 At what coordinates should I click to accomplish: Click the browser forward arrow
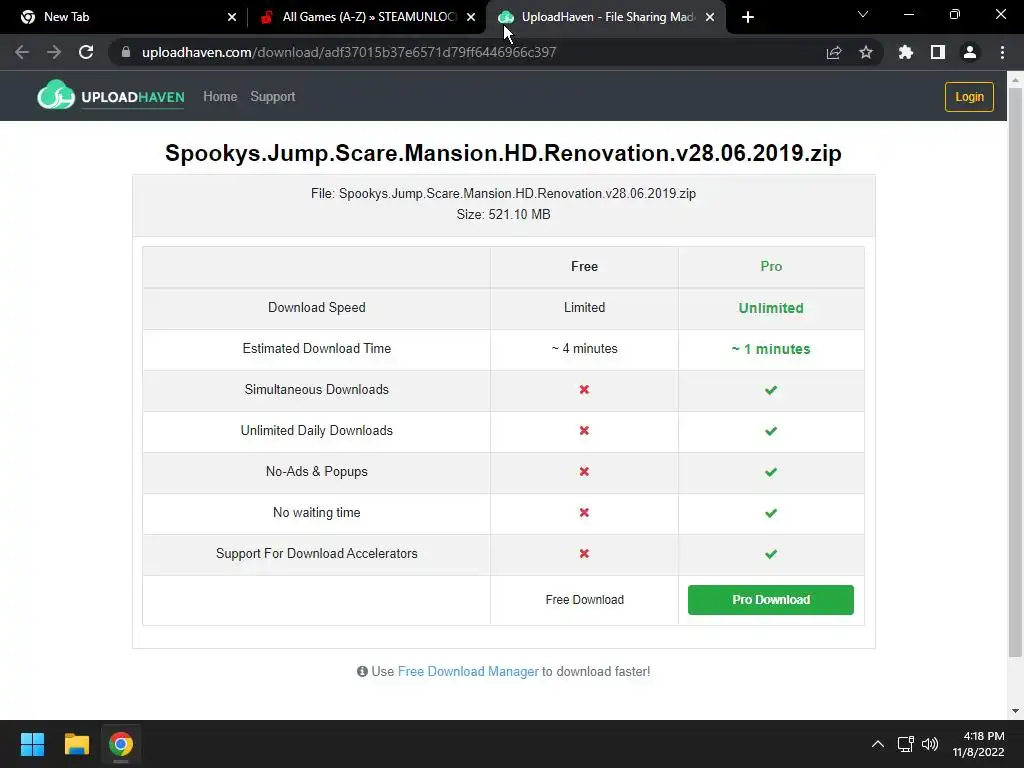tap(54, 52)
